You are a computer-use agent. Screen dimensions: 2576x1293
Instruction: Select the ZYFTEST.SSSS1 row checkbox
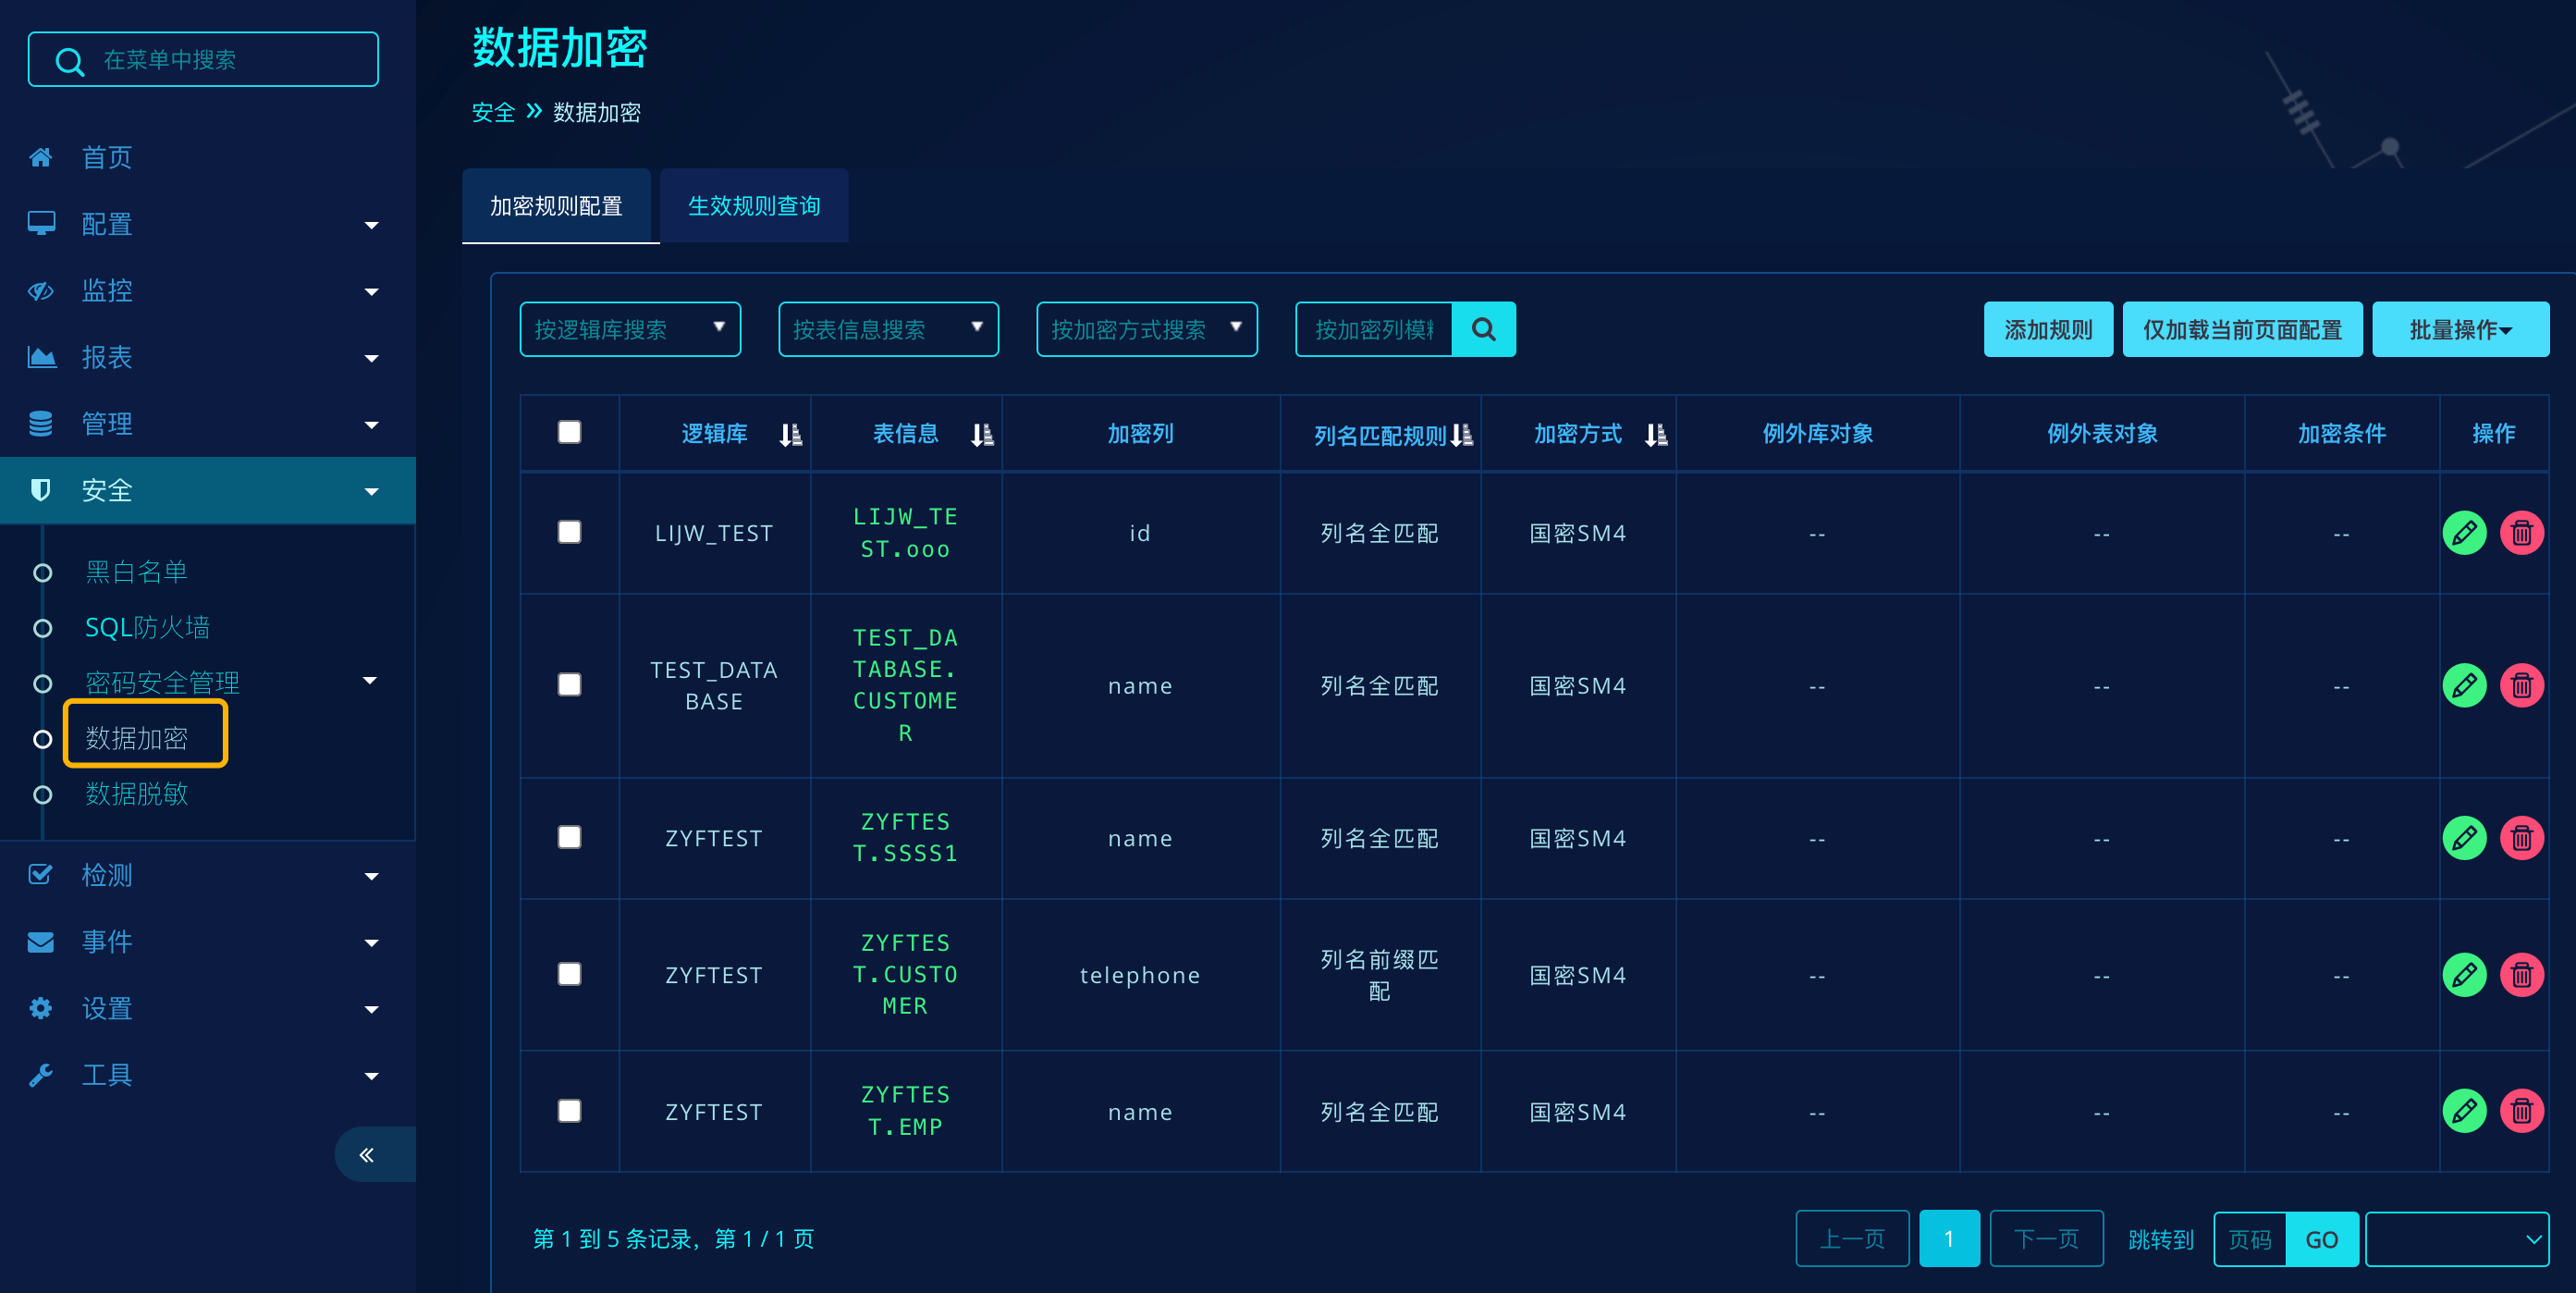tap(569, 837)
